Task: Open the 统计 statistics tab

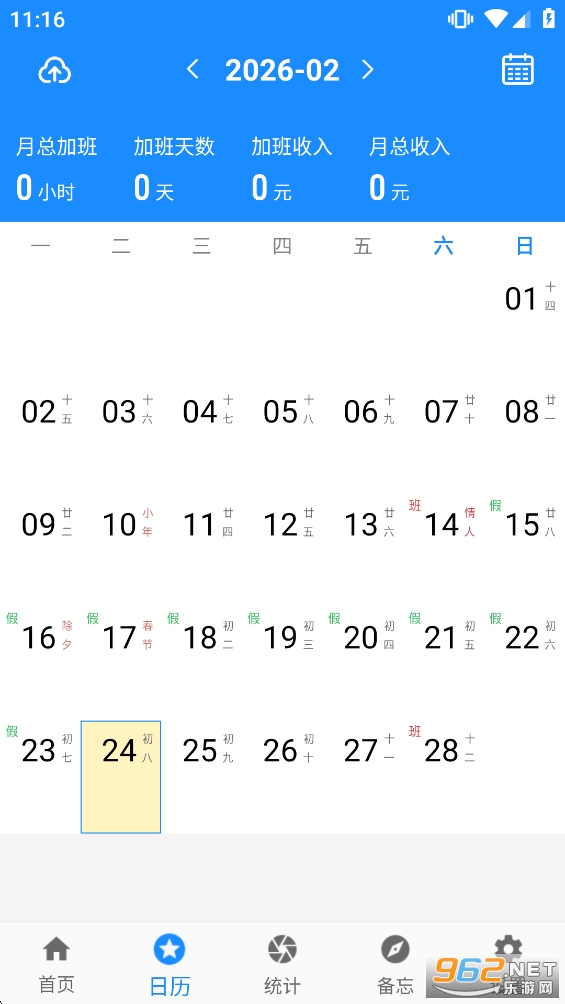Action: pyautogui.click(x=282, y=963)
